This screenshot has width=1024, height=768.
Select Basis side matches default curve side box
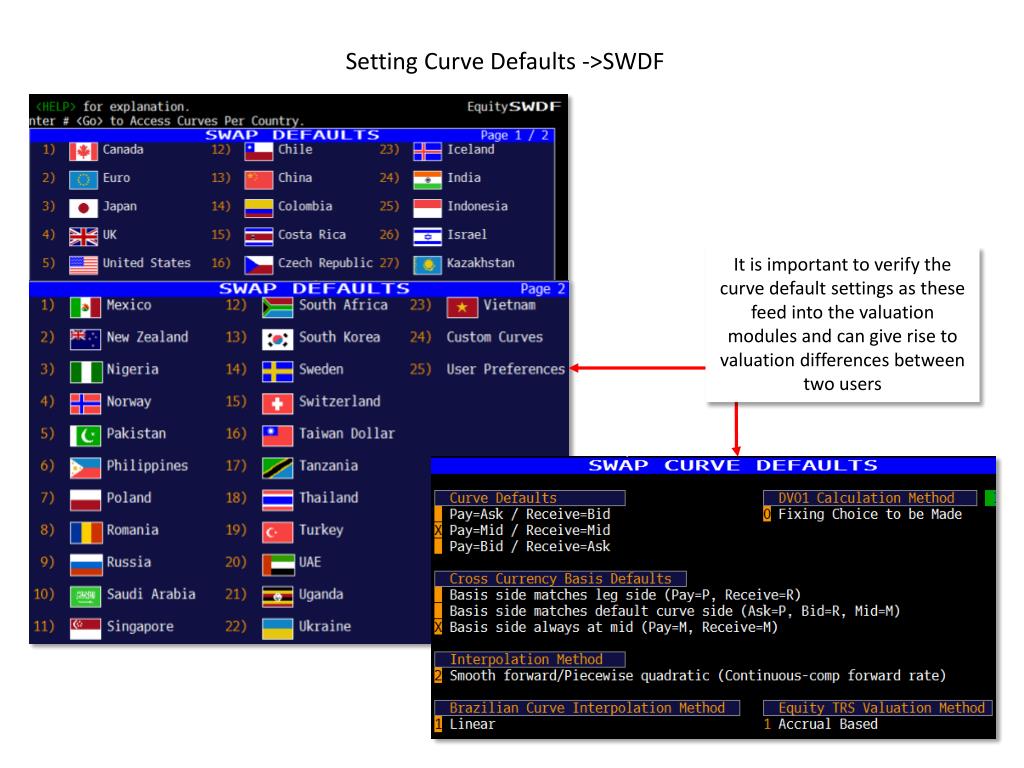pyautogui.click(x=438, y=611)
